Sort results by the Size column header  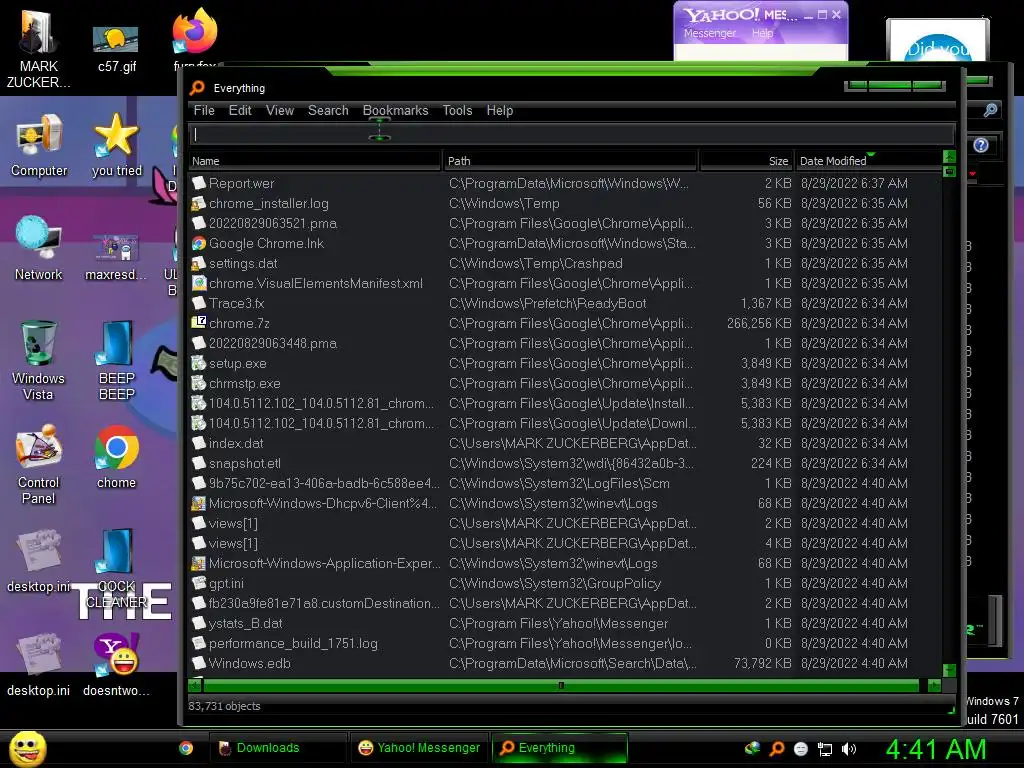tap(746, 161)
